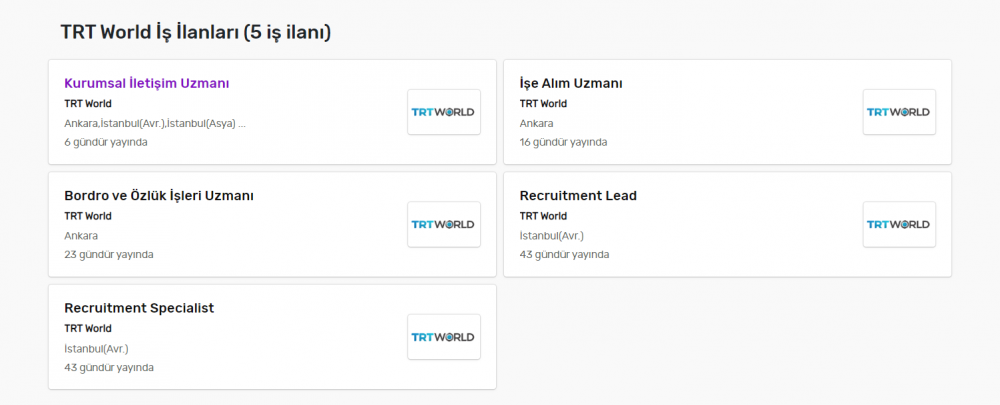Click TRT World company name under Recruitment Specialist
This screenshot has width=1000, height=405.
(x=88, y=328)
